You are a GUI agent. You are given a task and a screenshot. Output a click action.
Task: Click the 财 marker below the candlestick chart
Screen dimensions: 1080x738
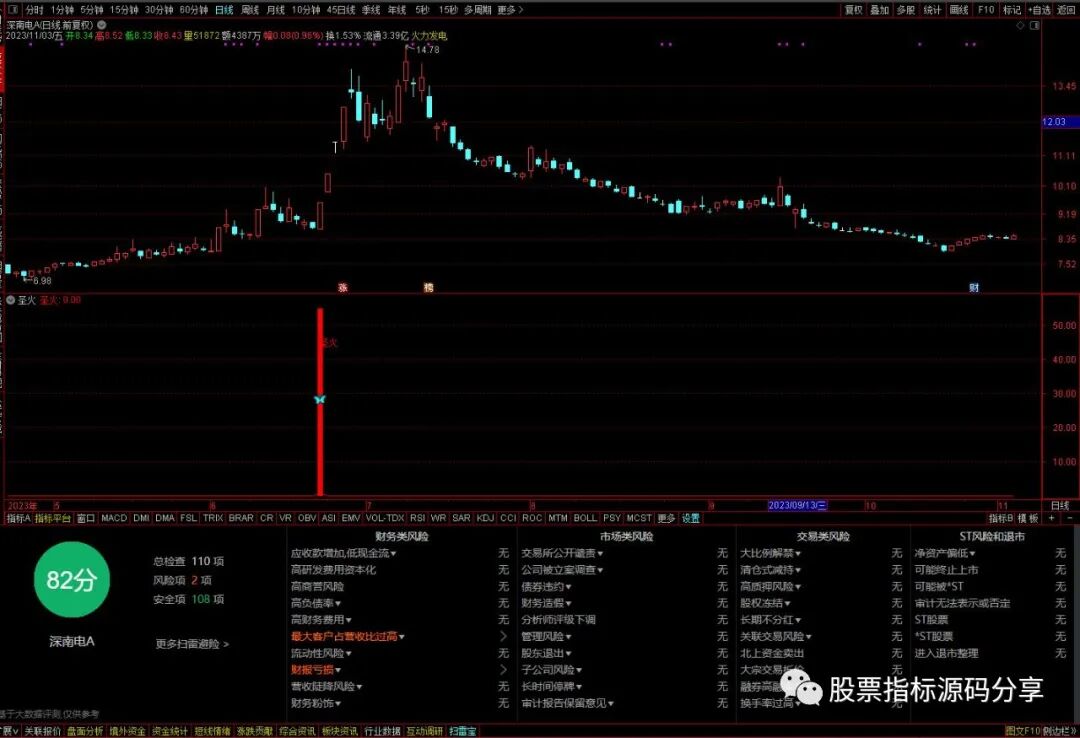coord(974,287)
